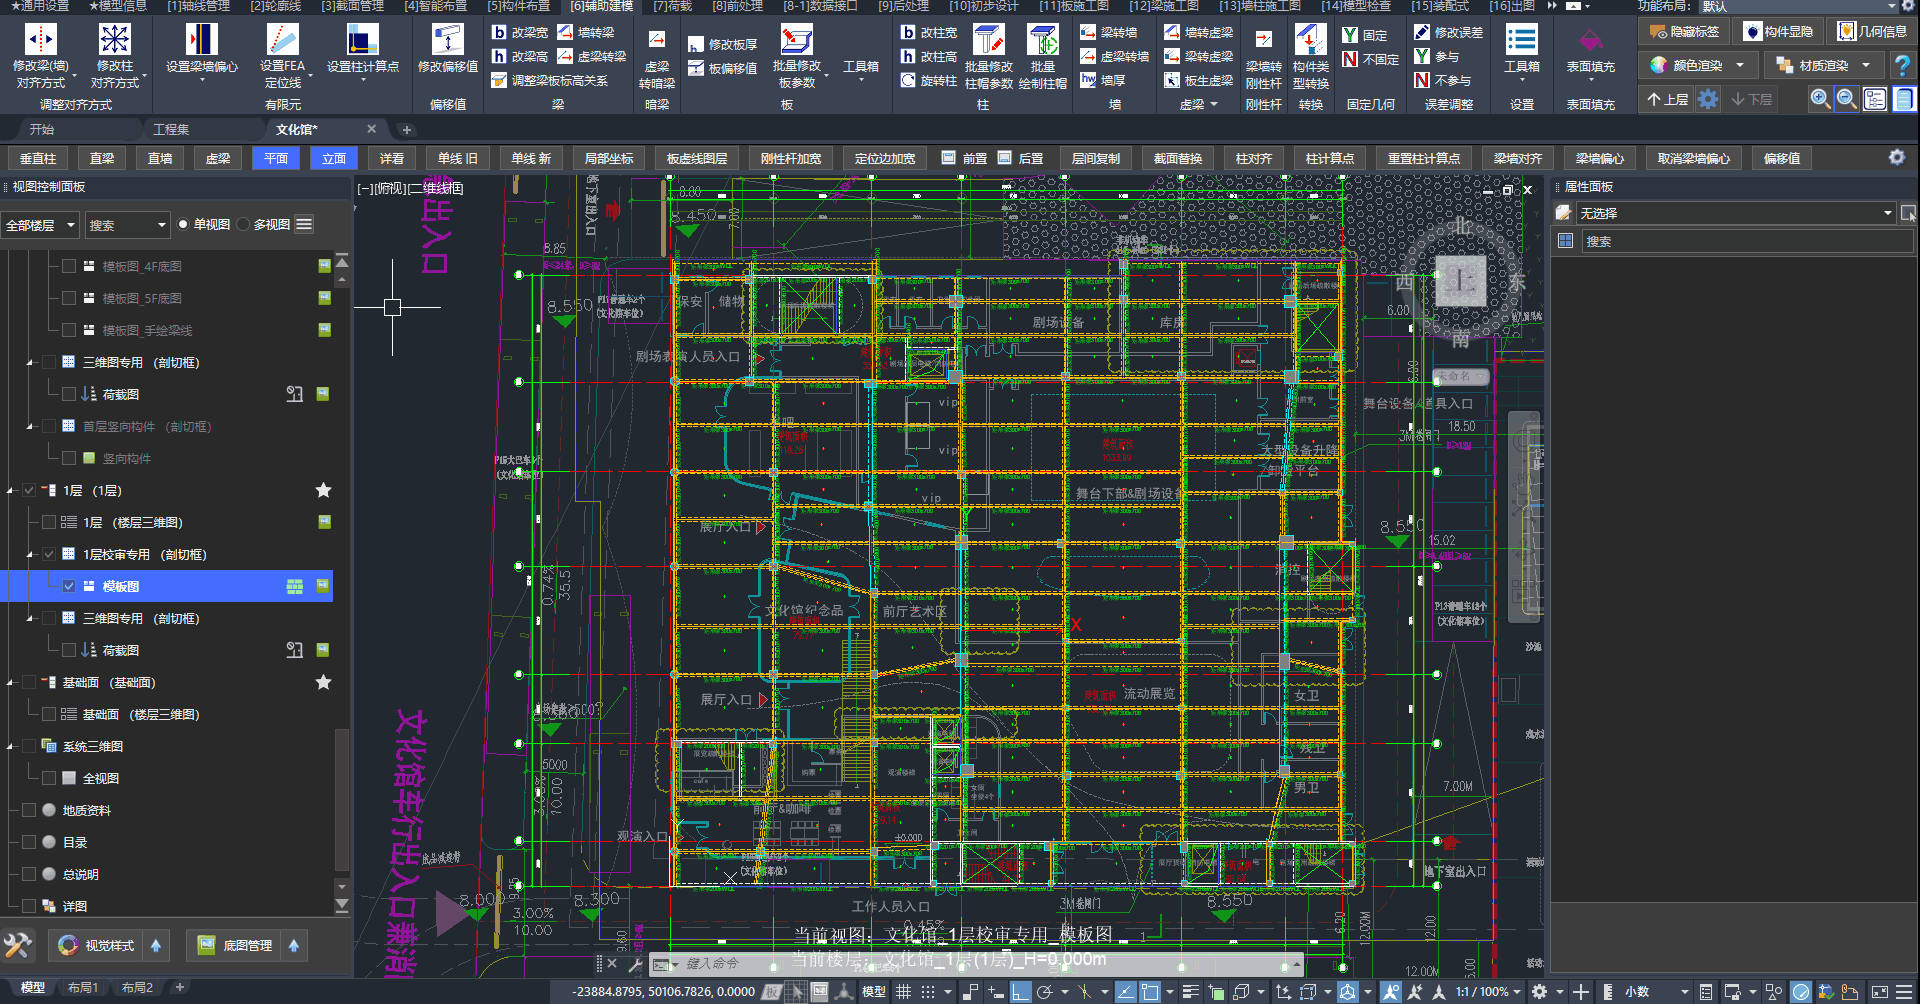Open the 全部楼层 dropdown
1920x1004 pixels.
(40, 225)
